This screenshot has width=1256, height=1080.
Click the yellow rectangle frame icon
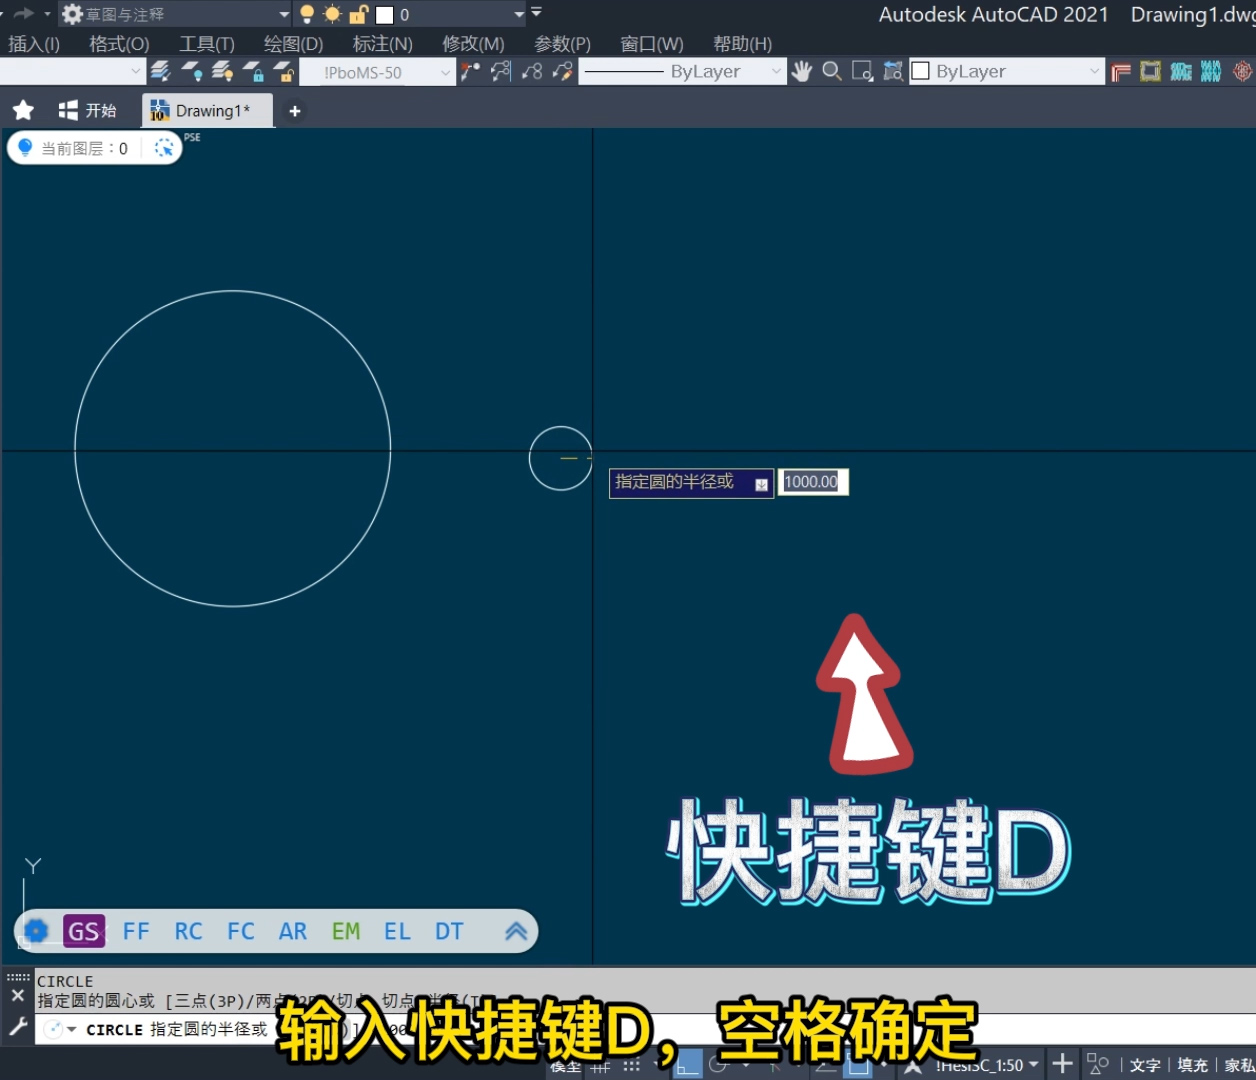(1151, 71)
